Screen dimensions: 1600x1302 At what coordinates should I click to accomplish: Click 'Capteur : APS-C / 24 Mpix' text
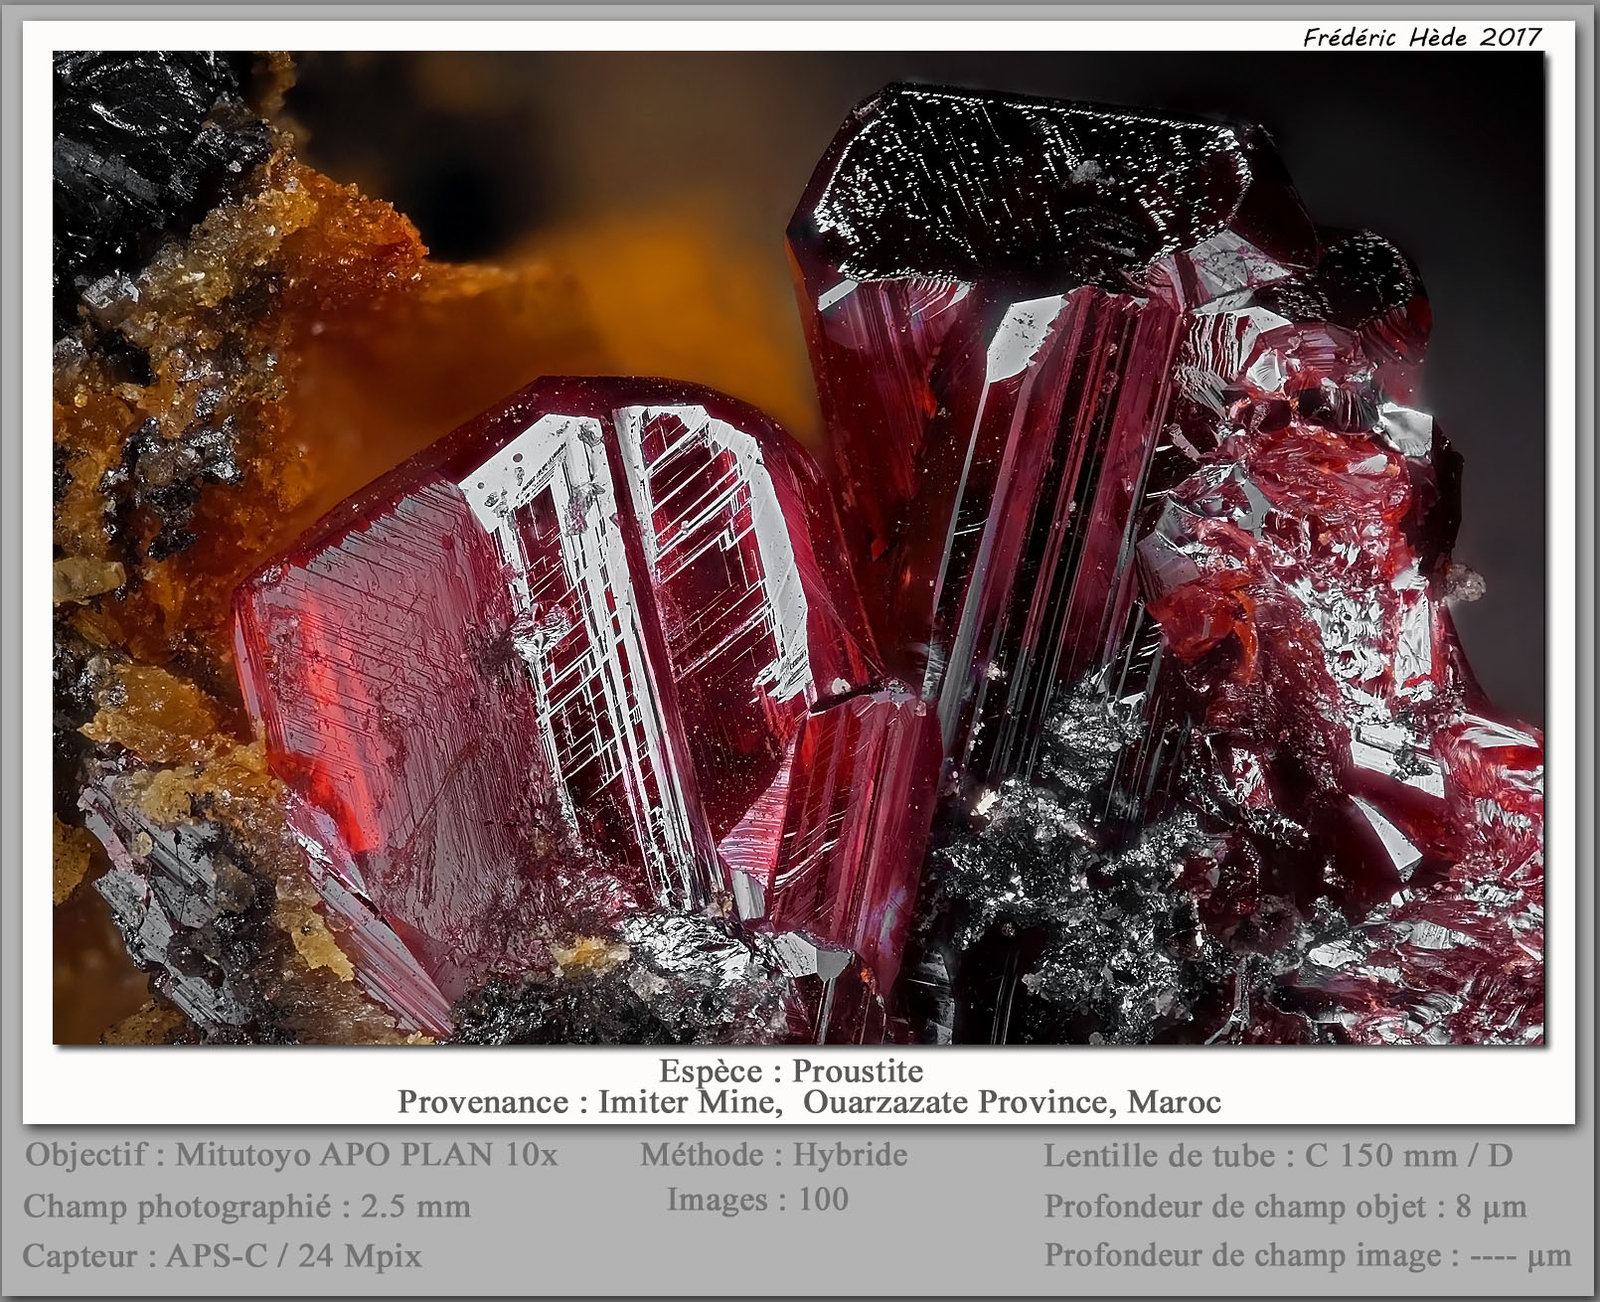(222, 1255)
